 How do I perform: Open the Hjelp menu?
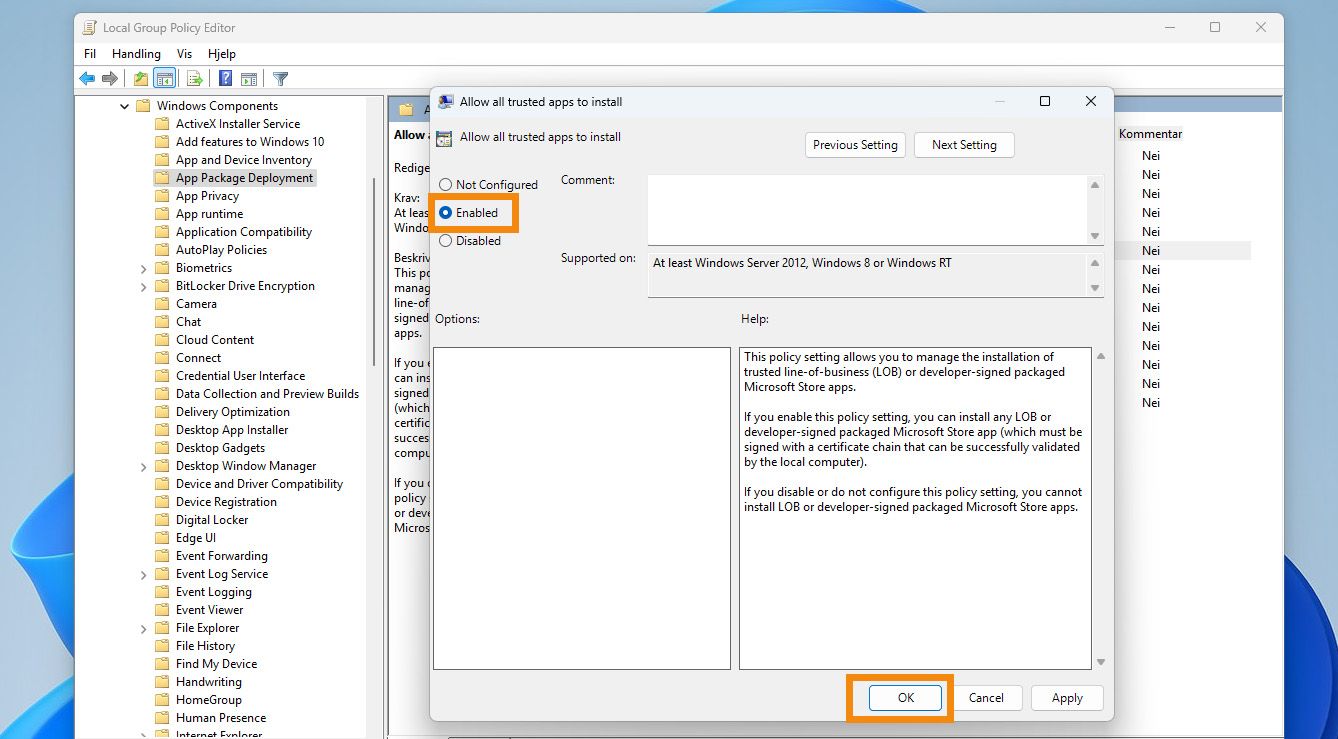[x=222, y=54]
